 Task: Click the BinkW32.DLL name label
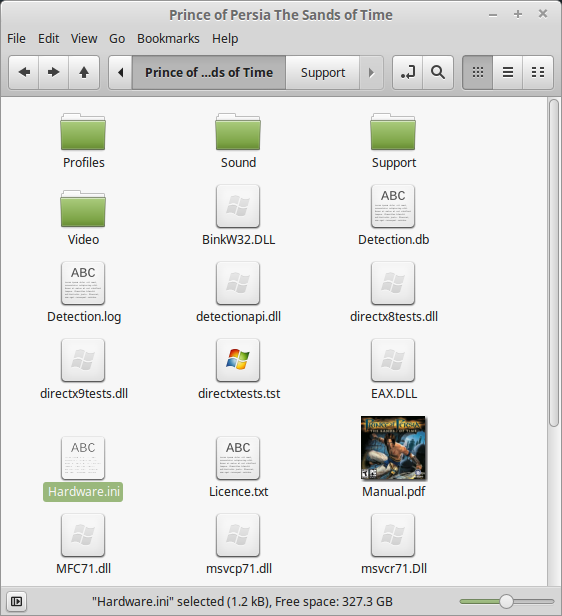coord(238,240)
